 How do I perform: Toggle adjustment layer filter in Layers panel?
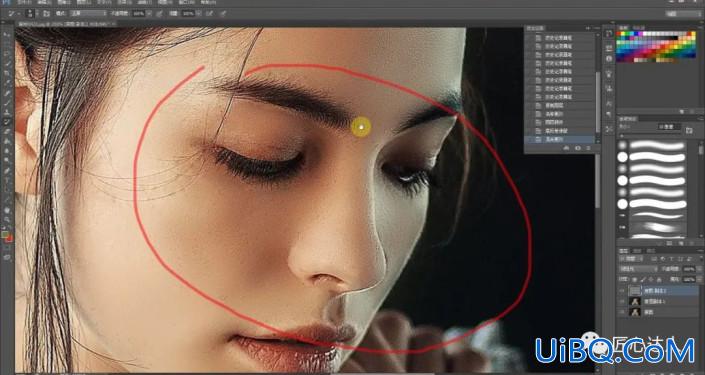[663, 259]
